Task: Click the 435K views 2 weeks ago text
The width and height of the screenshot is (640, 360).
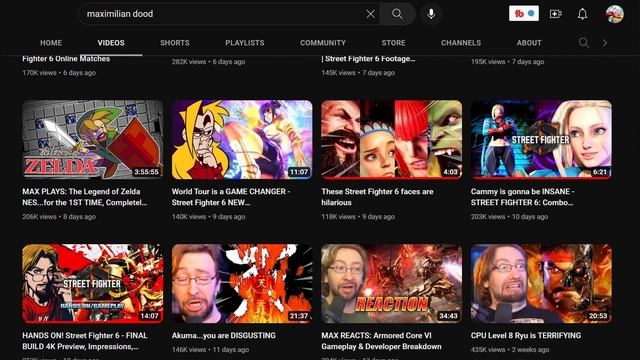Action: tap(511, 350)
